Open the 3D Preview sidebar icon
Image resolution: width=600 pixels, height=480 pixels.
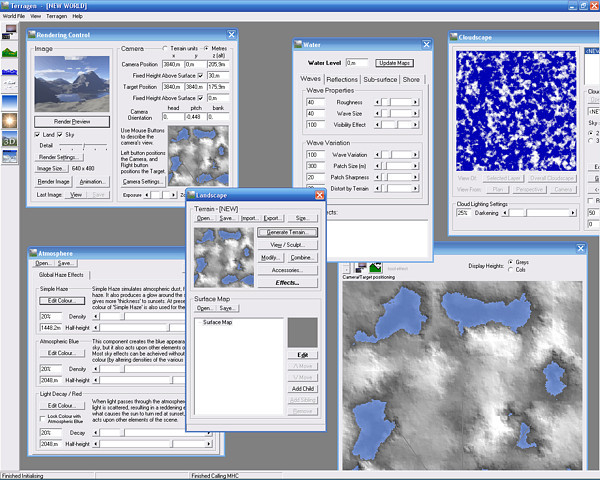click(x=10, y=139)
